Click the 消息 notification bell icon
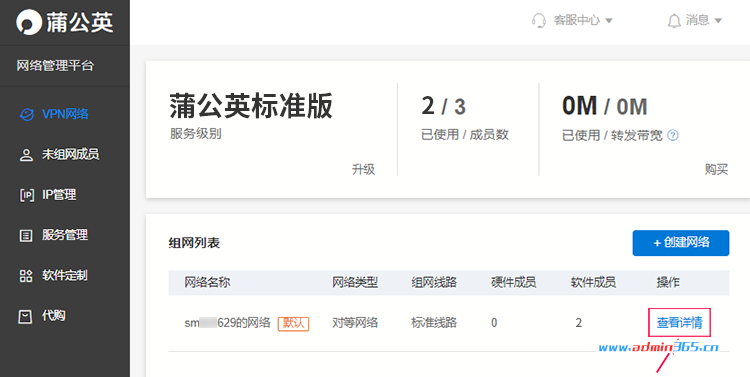 pos(674,21)
